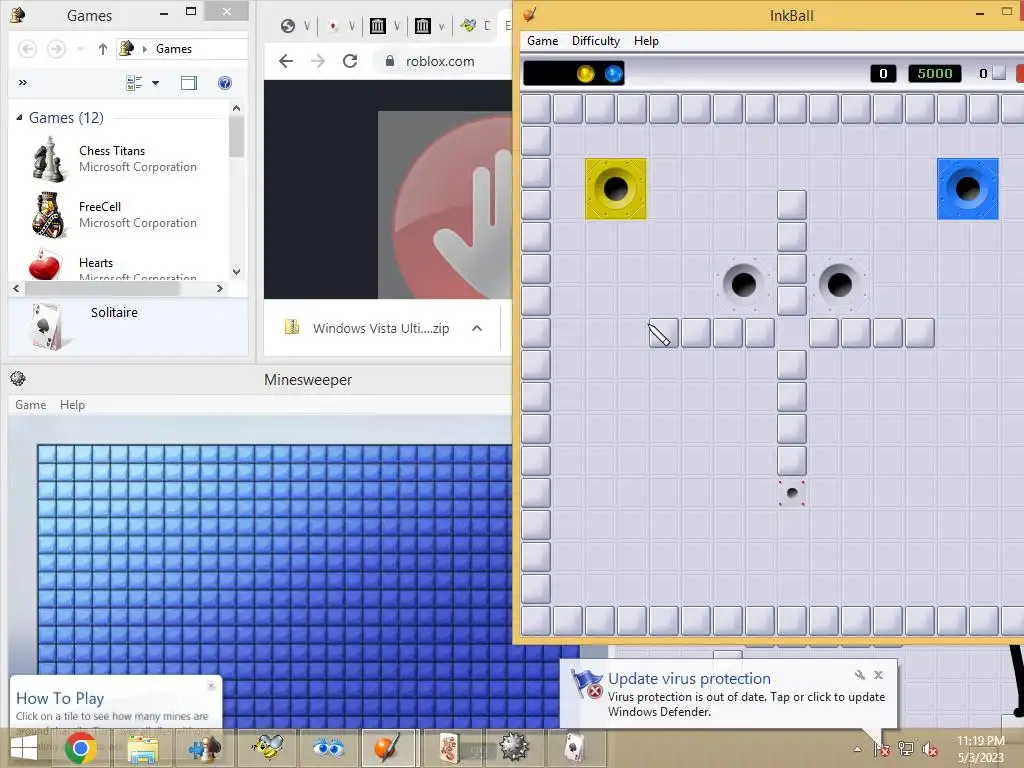The image size is (1024, 768).
Task: Show hidden system tray icons
Action: click(857, 749)
